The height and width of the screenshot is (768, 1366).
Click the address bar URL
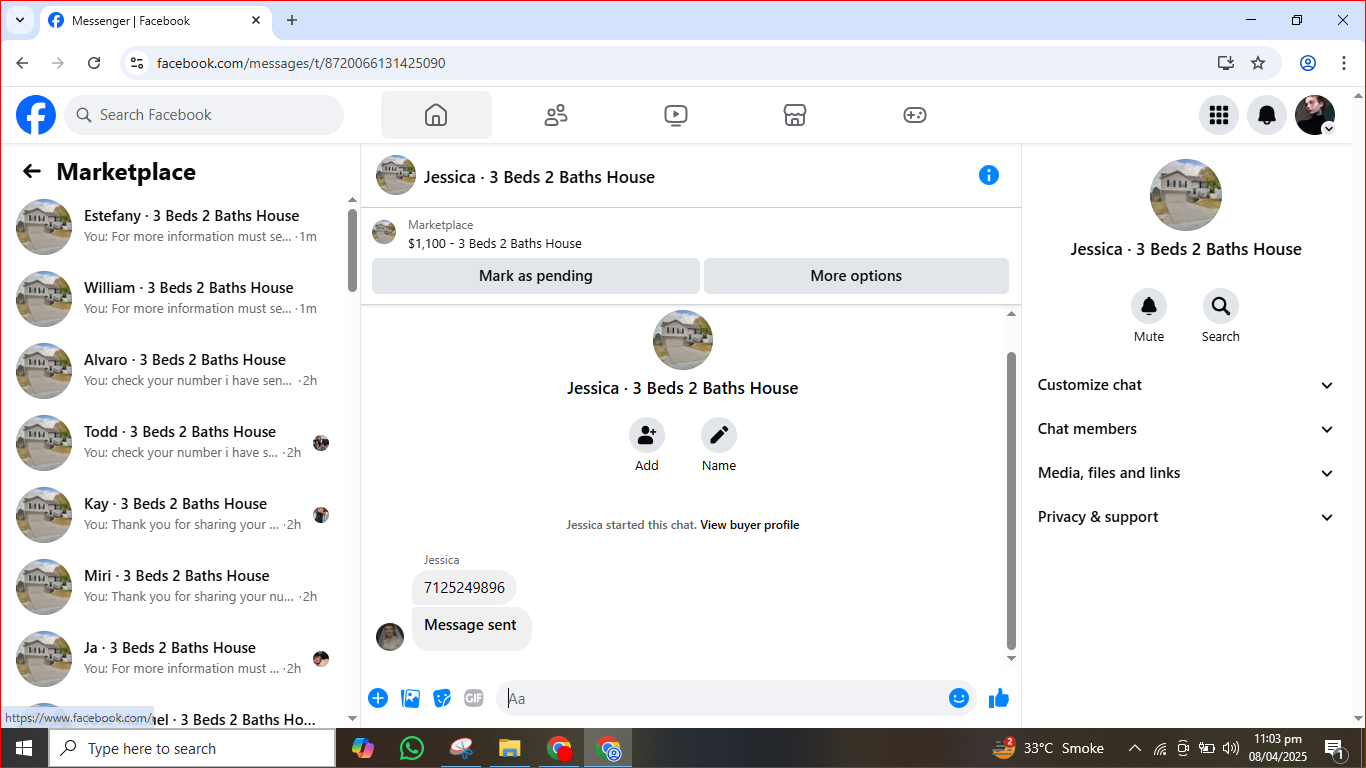301,63
